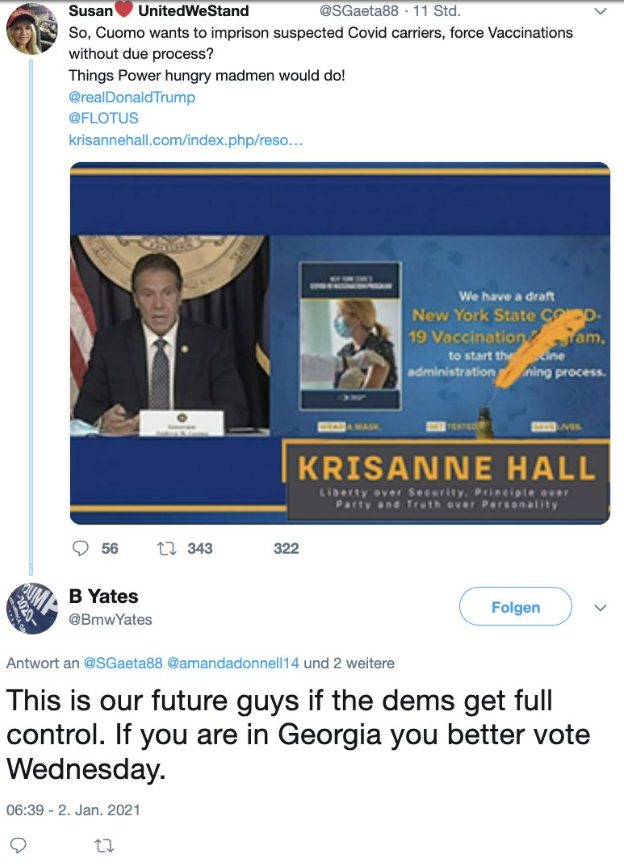The width and height of the screenshot is (624, 868).
Task: Click the @amandadonnell14 mention
Action: tap(233, 663)
